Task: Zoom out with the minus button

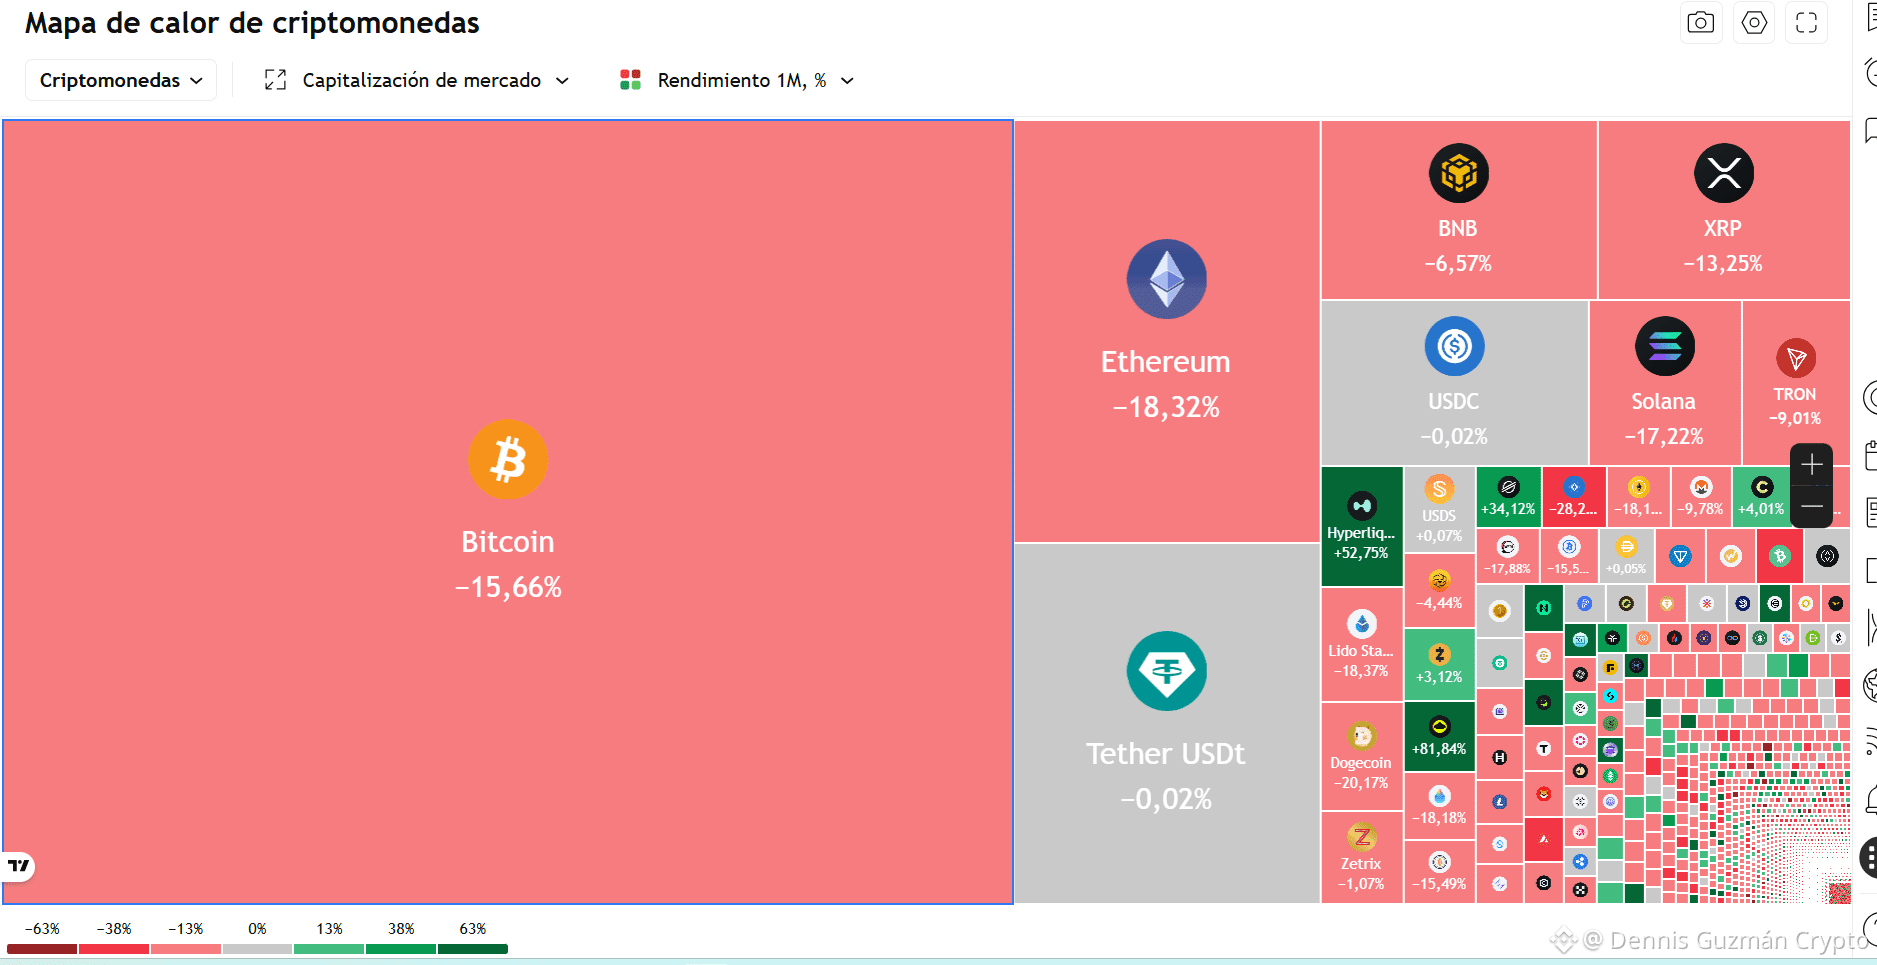Action: click(1811, 507)
